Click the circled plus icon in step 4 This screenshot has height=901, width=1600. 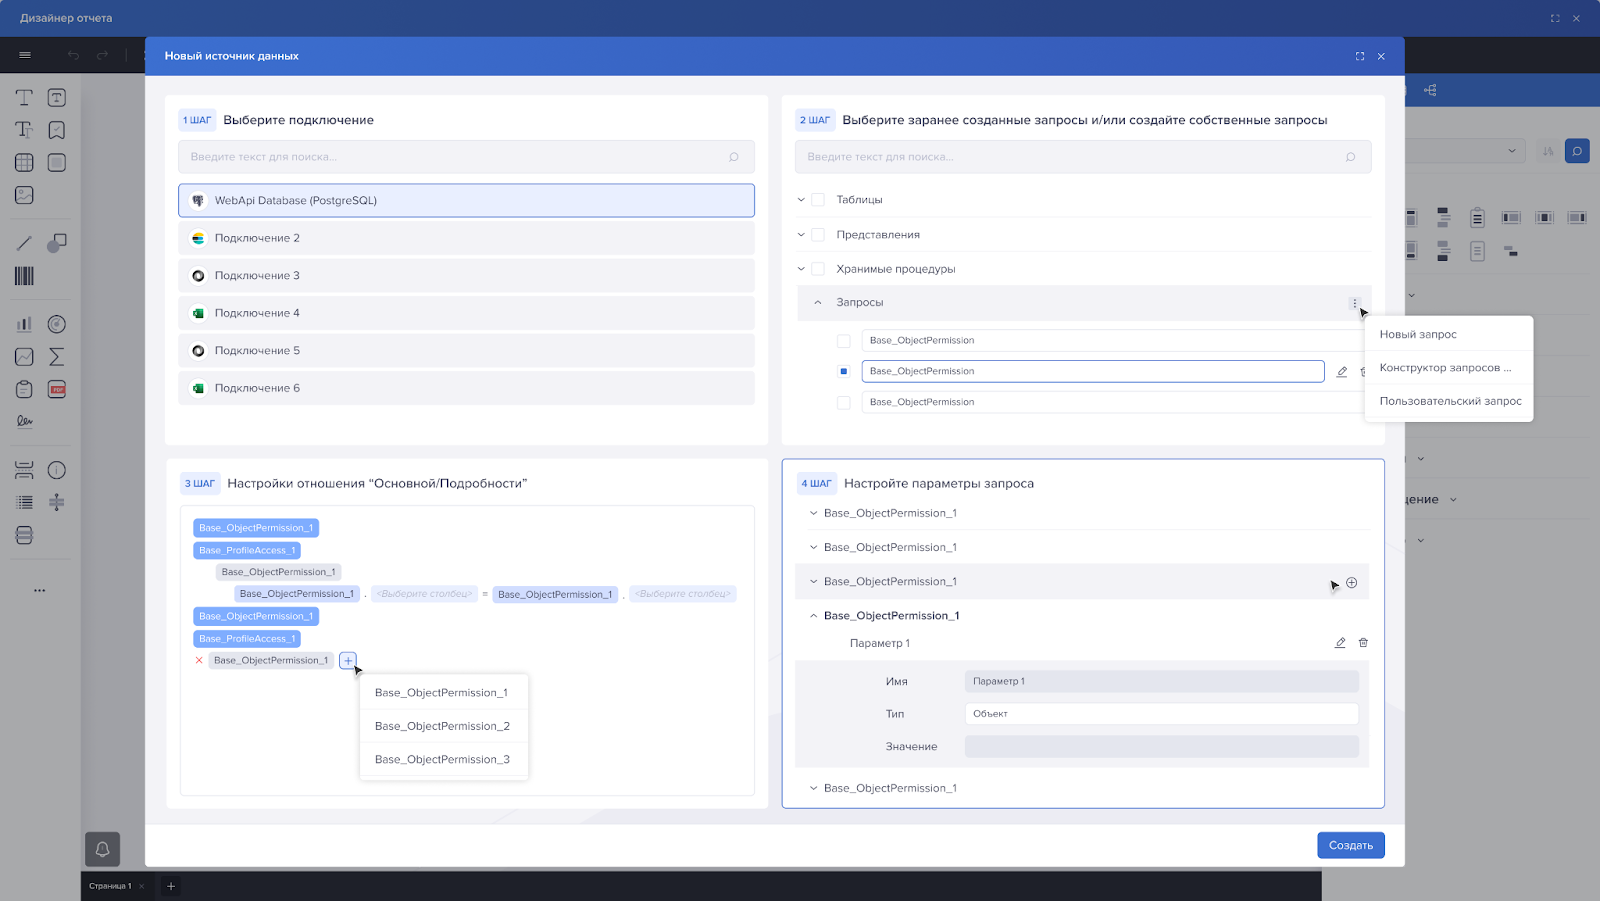coord(1351,583)
